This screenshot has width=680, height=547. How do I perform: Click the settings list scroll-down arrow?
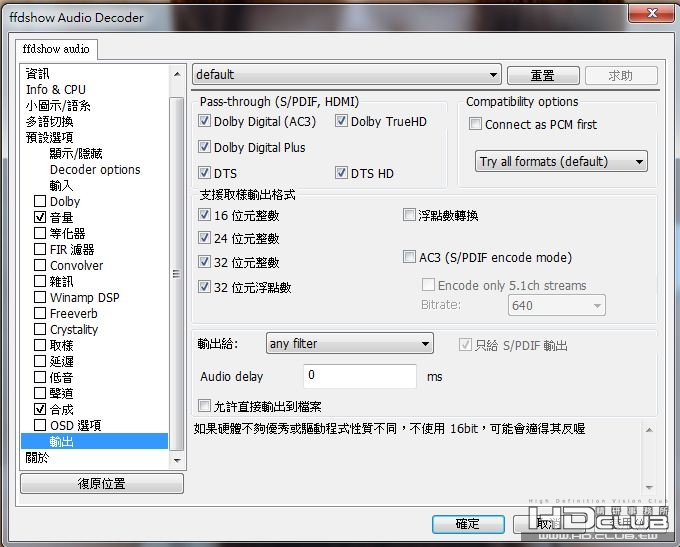click(x=177, y=460)
